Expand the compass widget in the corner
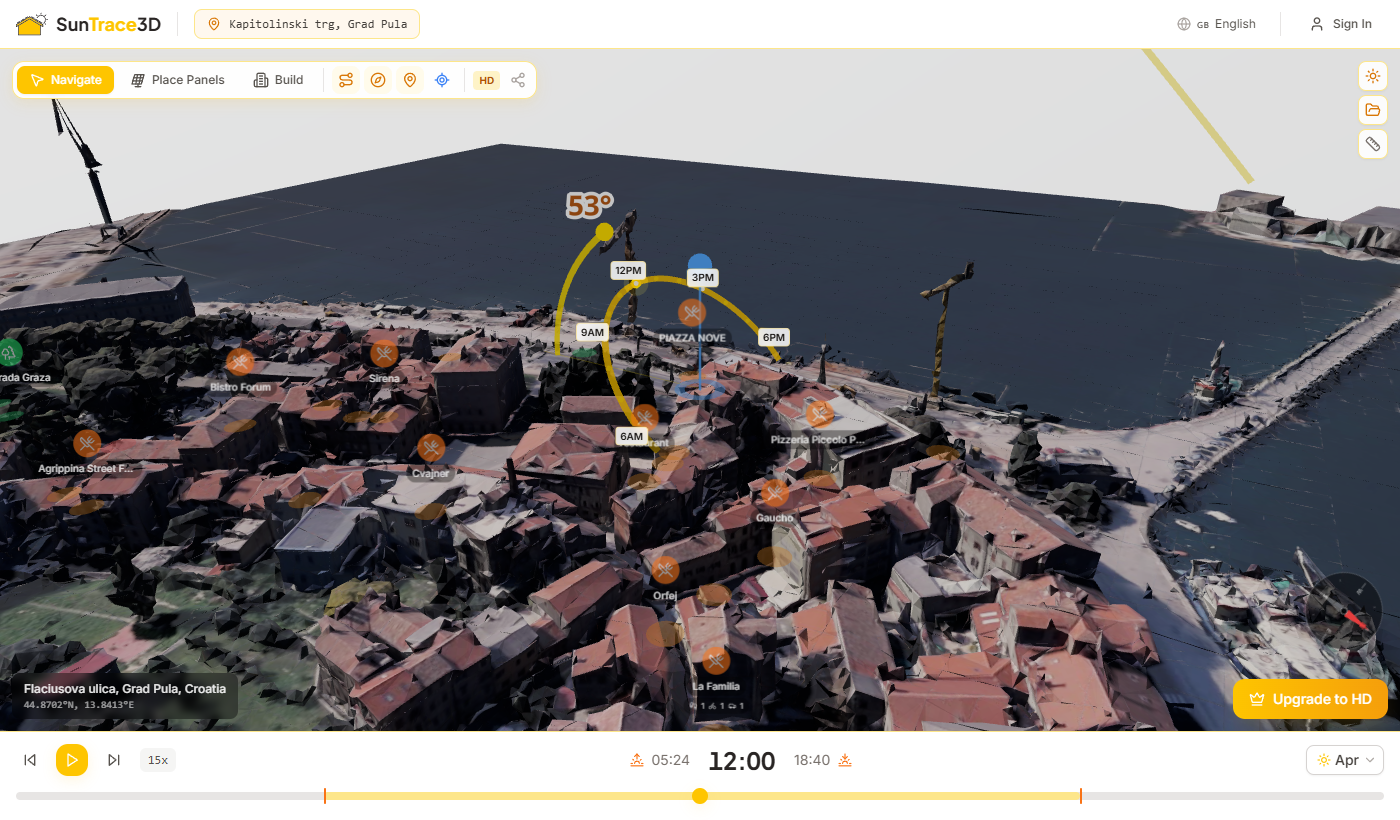The width and height of the screenshot is (1400, 820). coord(1343,611)
